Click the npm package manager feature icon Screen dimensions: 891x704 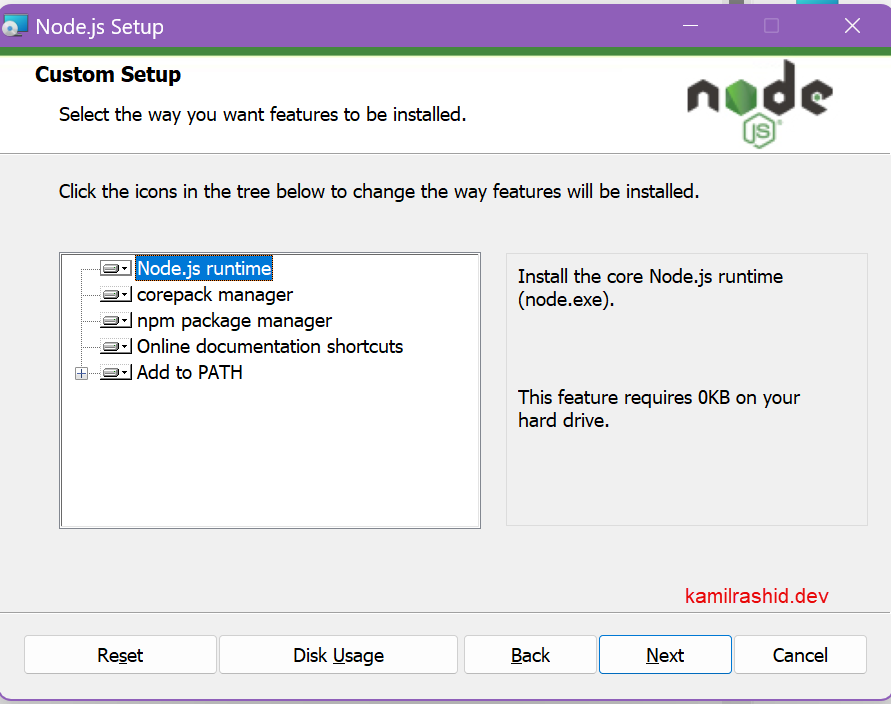[110, 320]
